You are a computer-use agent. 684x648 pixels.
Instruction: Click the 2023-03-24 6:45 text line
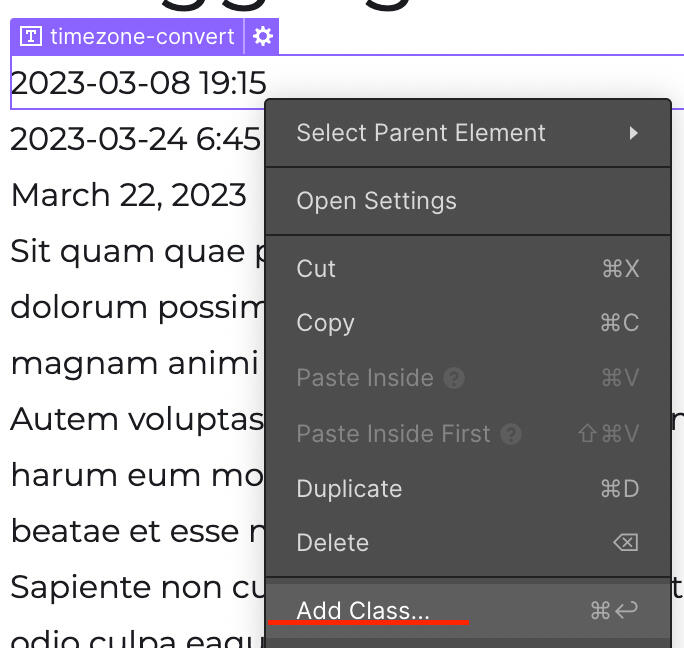[135, 139]
